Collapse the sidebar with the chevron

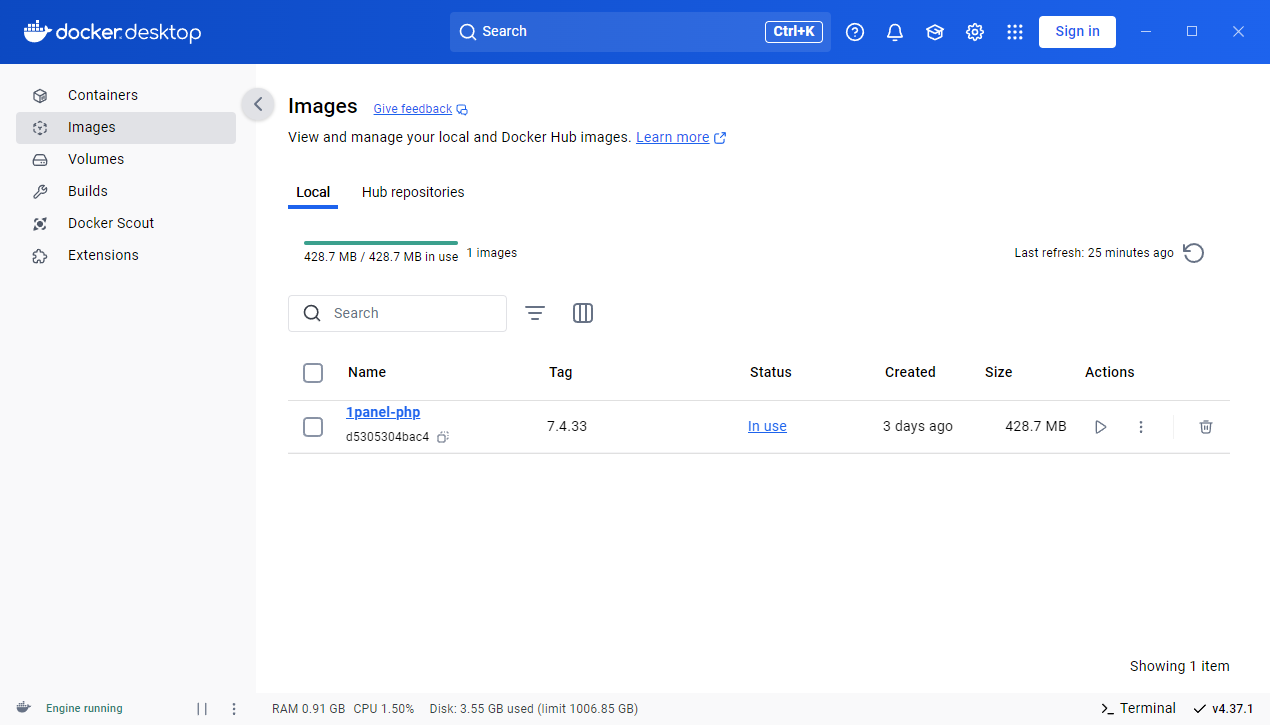[258, 104]
